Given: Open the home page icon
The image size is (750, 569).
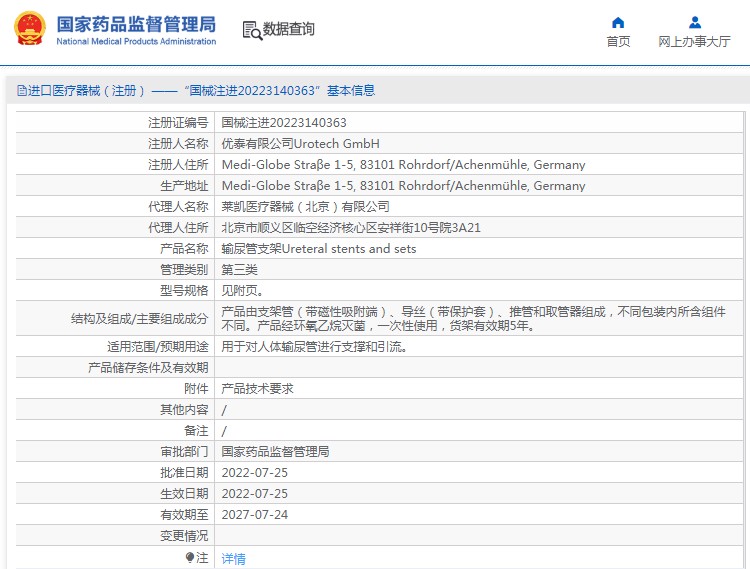Looking at the screenshot, I should click(618, 22).
